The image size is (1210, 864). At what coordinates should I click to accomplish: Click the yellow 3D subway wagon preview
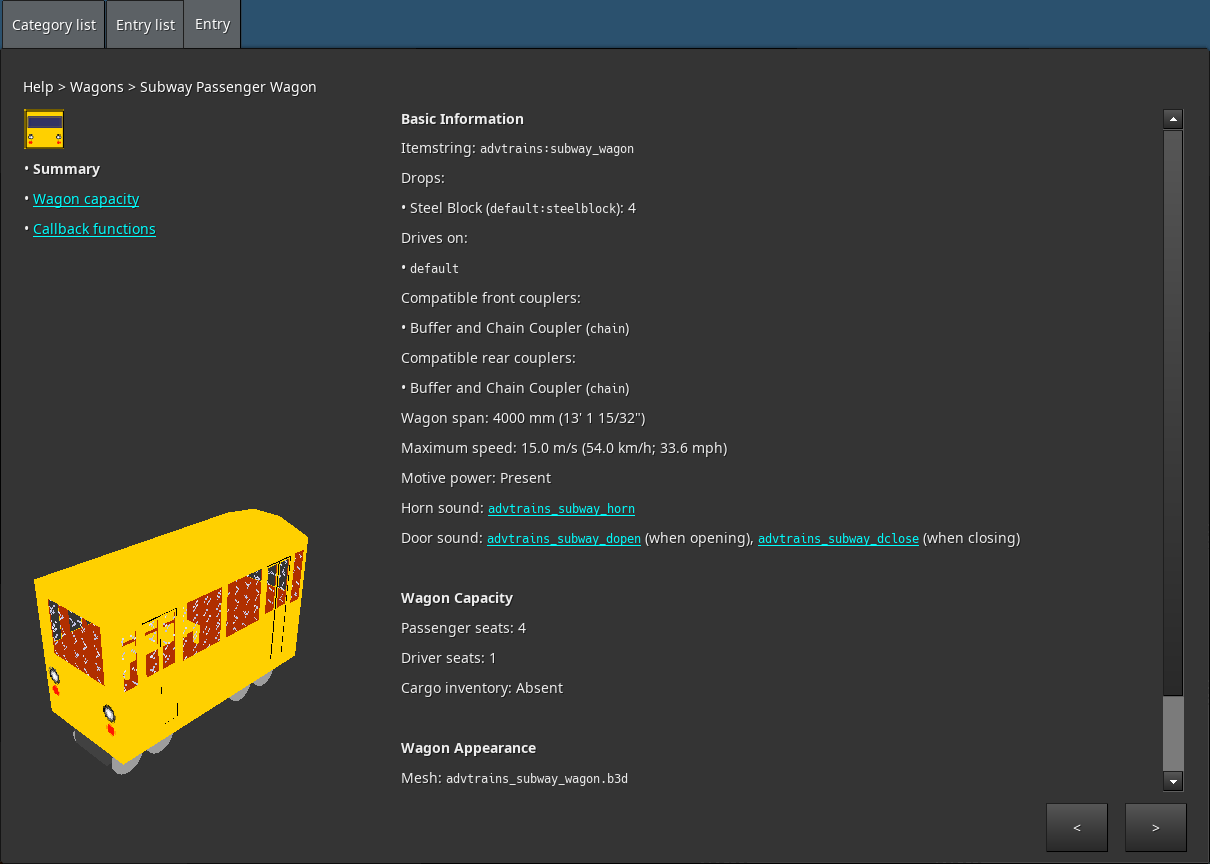(x=170, y=640)
